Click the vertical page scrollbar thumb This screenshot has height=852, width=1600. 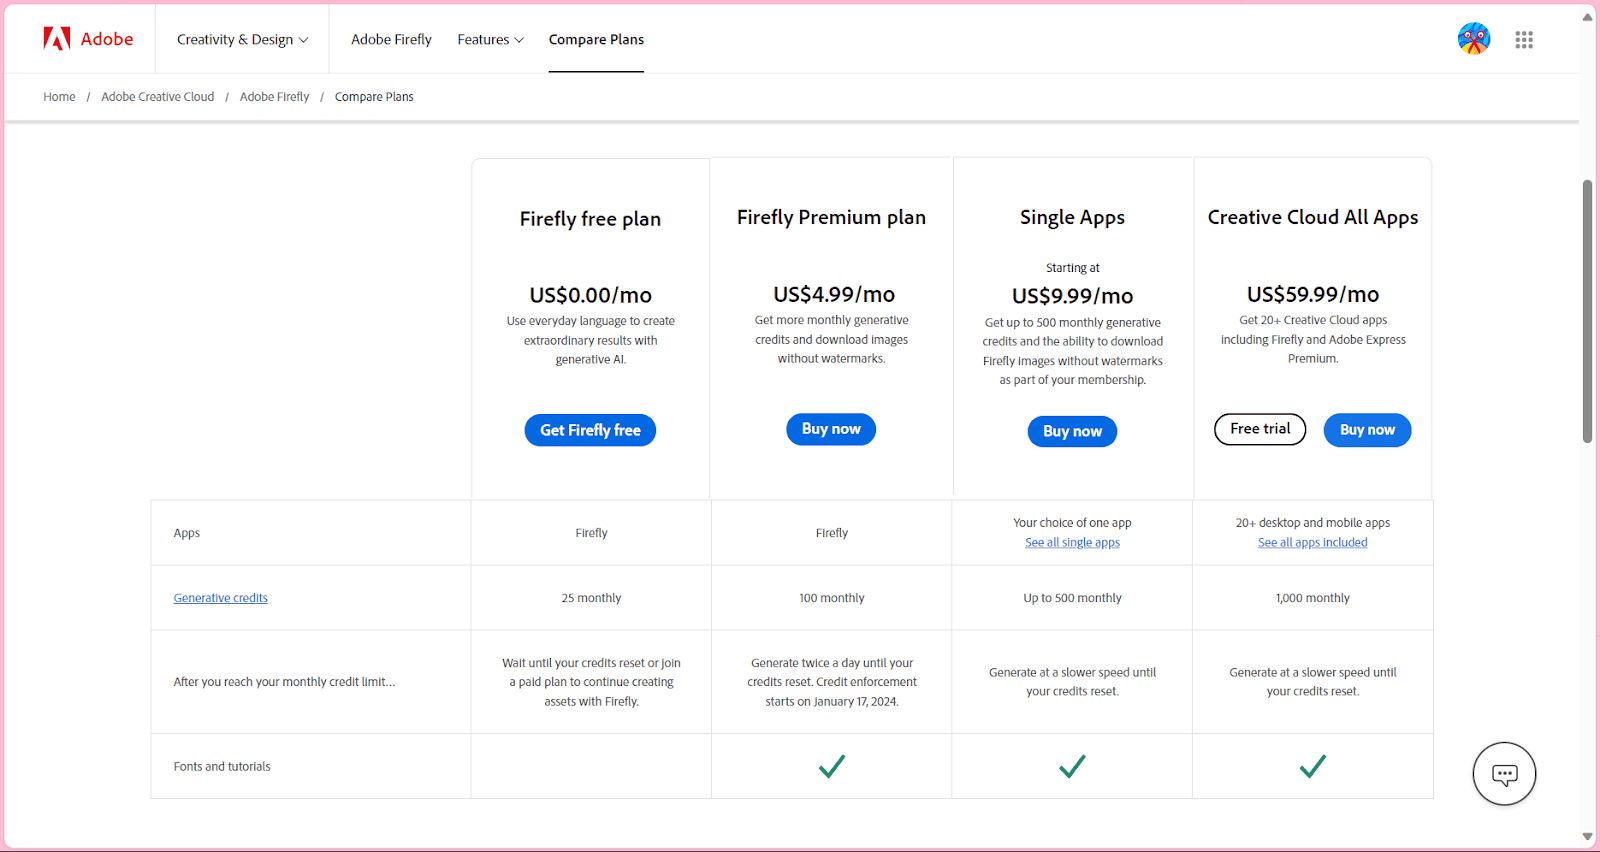[1587, 311]
